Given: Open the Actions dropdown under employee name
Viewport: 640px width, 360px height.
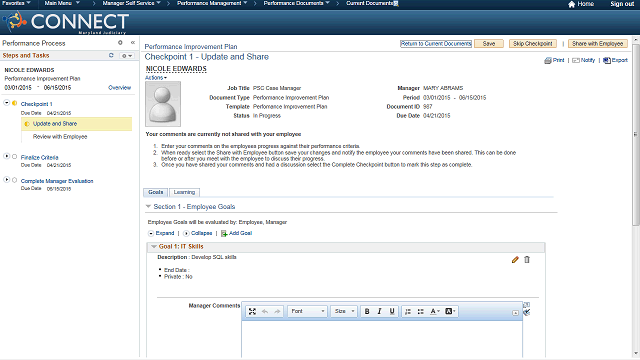Looking at the screenshot, I should point(156,78).
